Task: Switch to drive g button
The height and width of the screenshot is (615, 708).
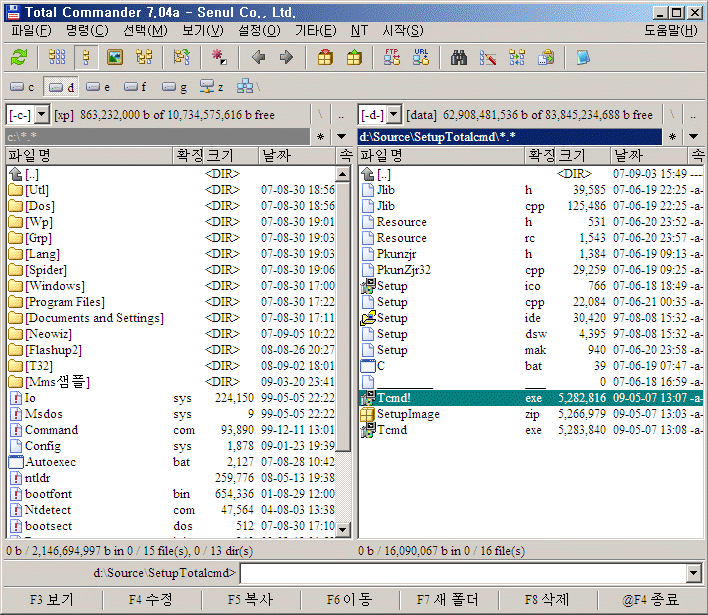Action: coord(174,87)
